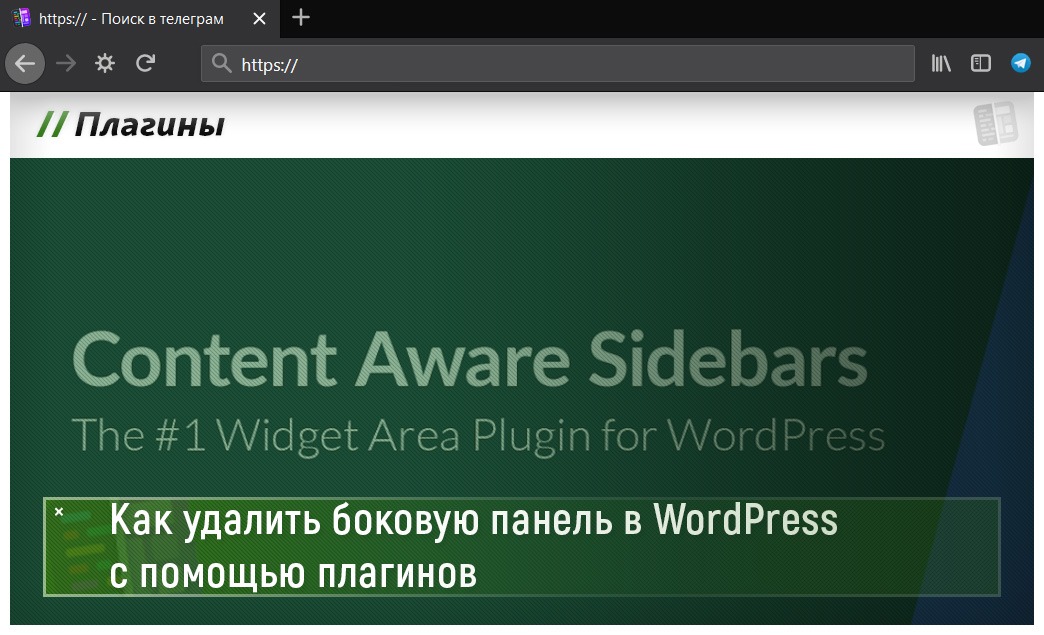Reload the page with the refresh icon
Screen dimensions: 1044x635
[146, 64]
